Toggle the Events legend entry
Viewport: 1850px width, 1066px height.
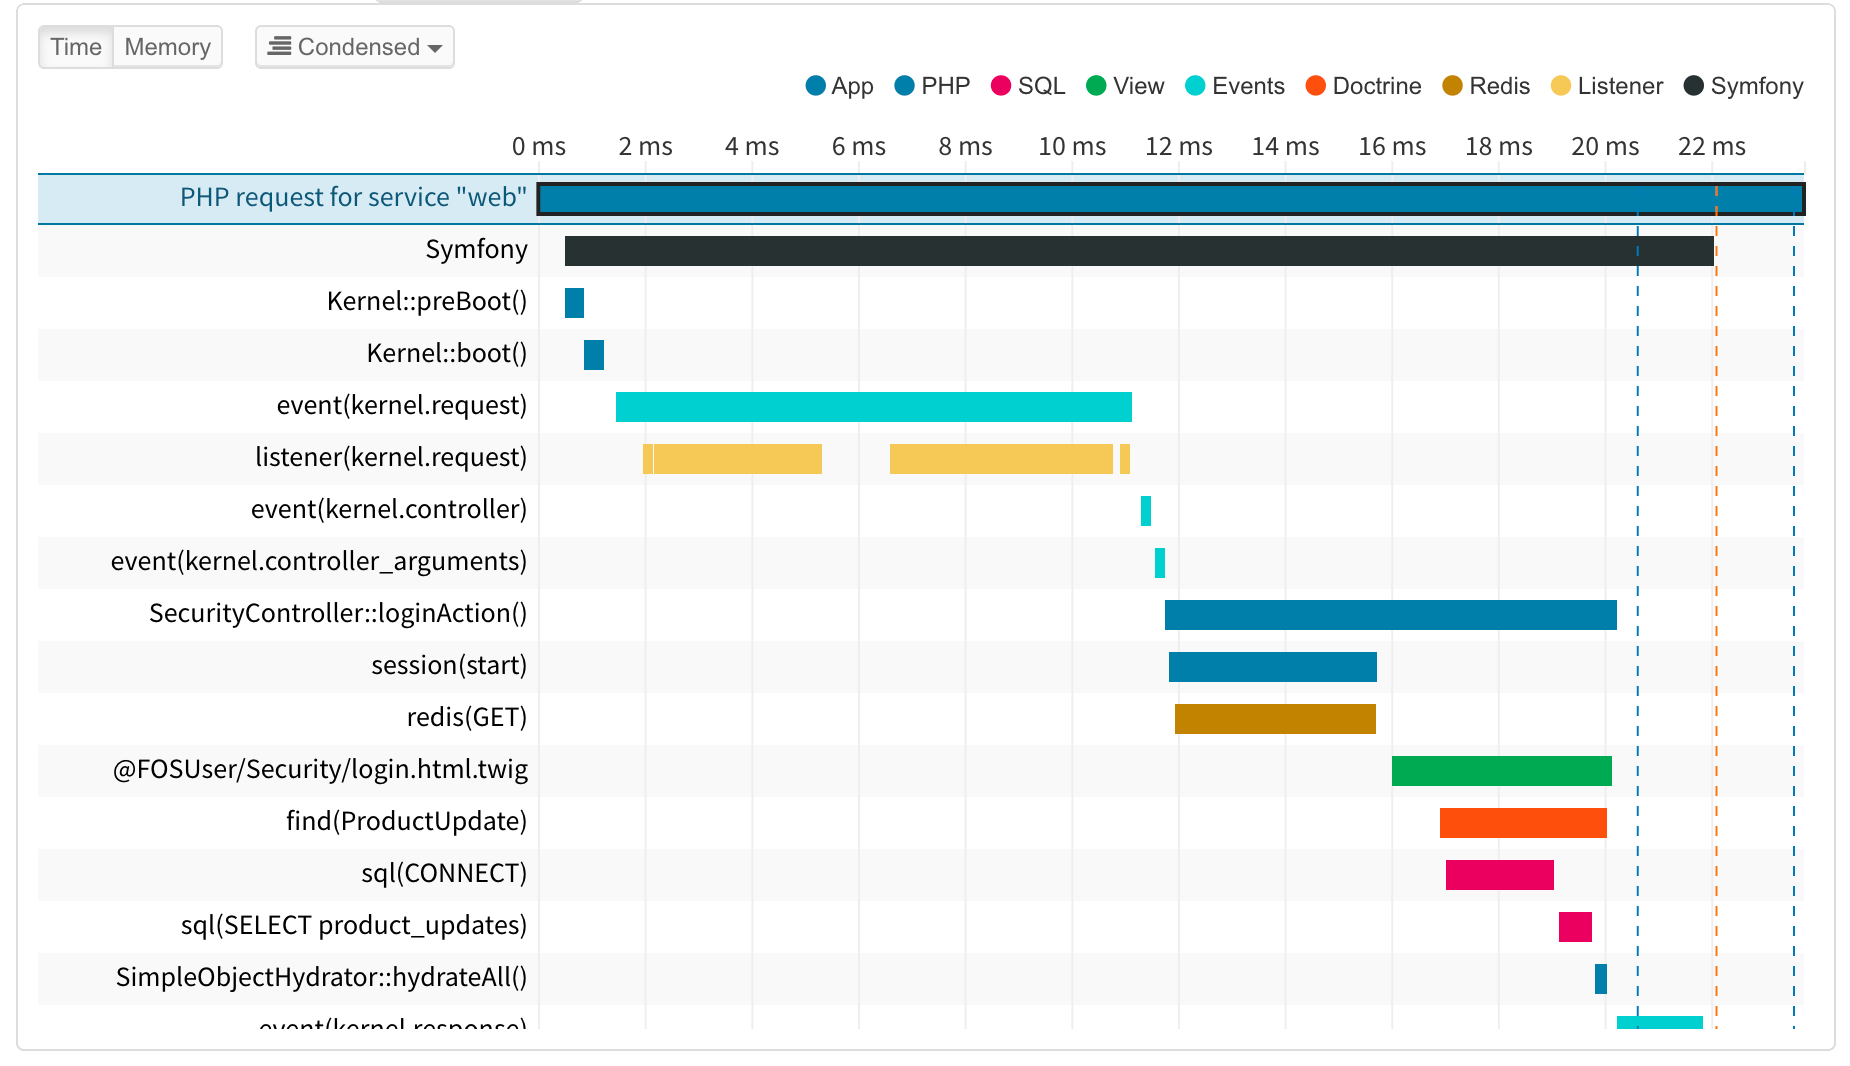click(1235, 86)
